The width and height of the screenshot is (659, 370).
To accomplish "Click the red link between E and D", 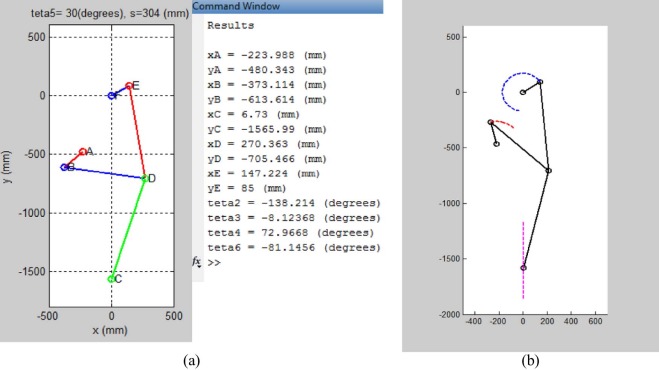I will (137, 132).
